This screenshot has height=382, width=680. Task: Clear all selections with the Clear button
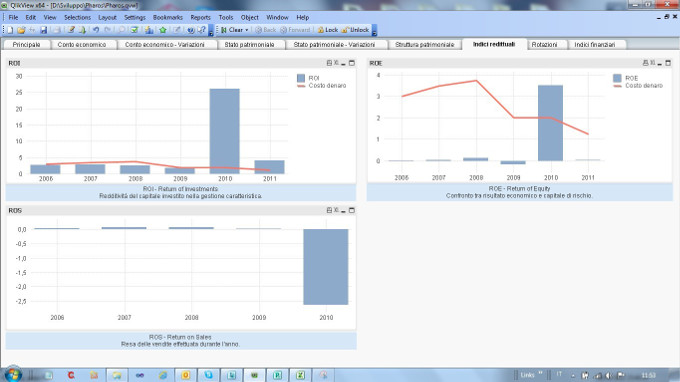pos(232,30)
